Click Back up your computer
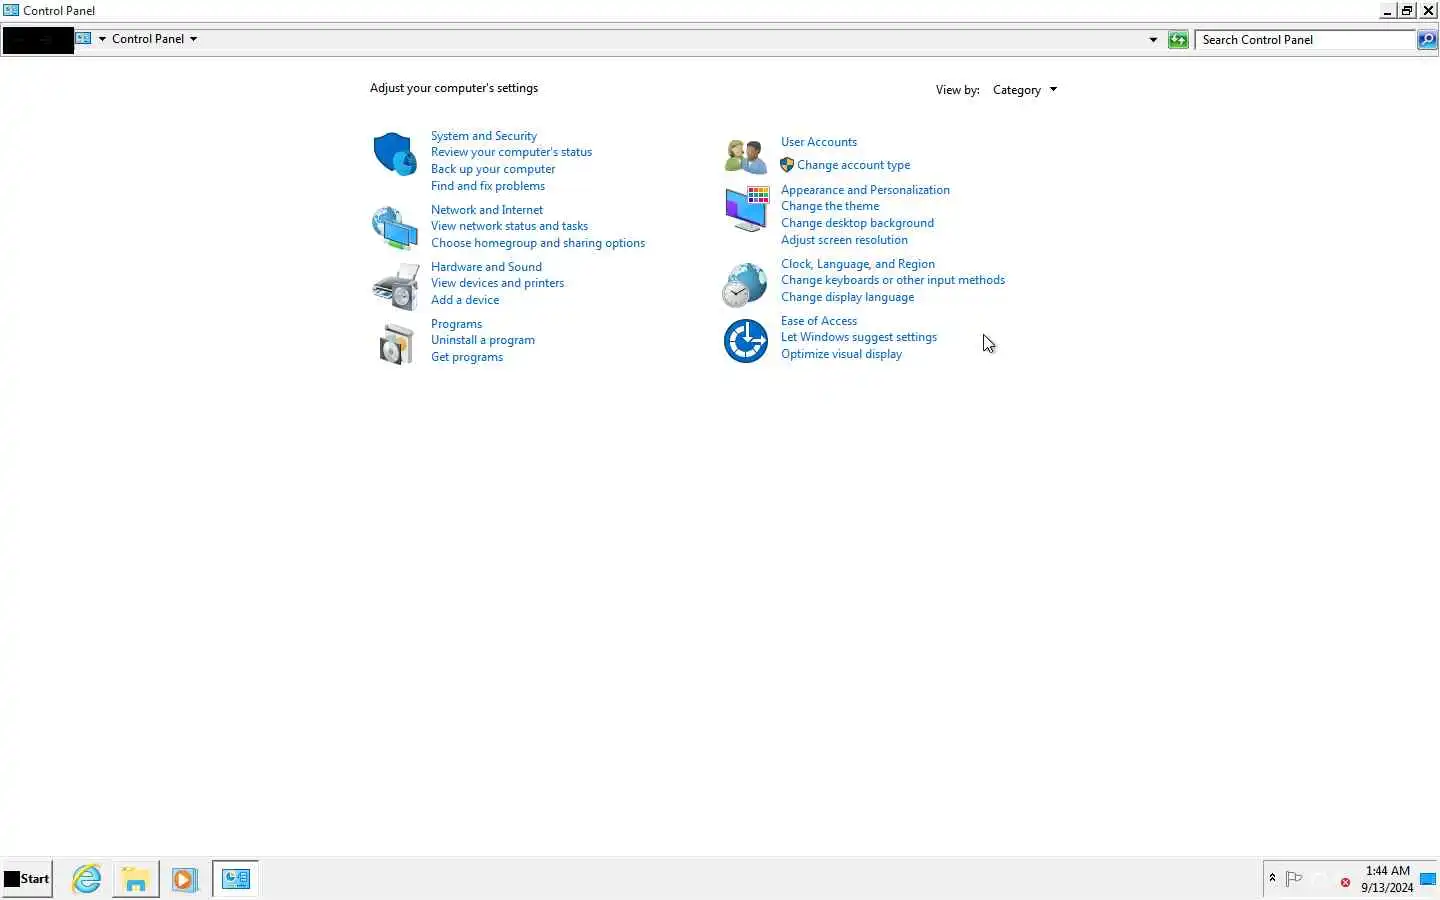 coord(493,169)
